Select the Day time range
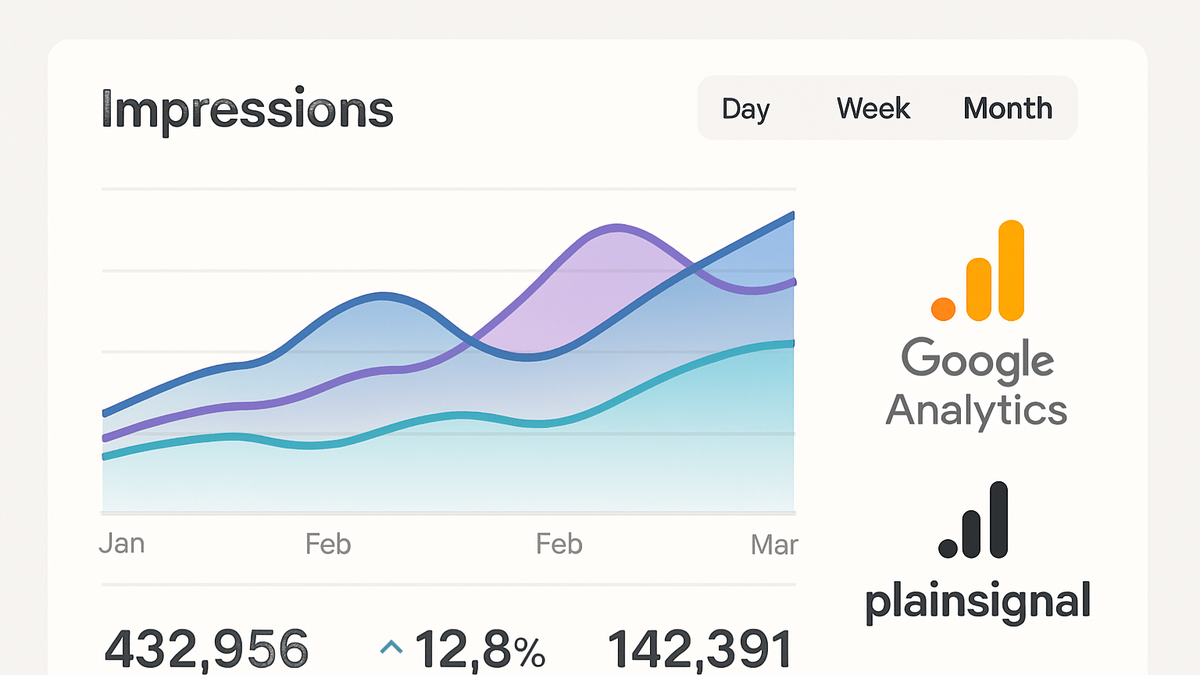Viewport: 1200px width, 675px height. pyautogui.click(x=746, y=108)
